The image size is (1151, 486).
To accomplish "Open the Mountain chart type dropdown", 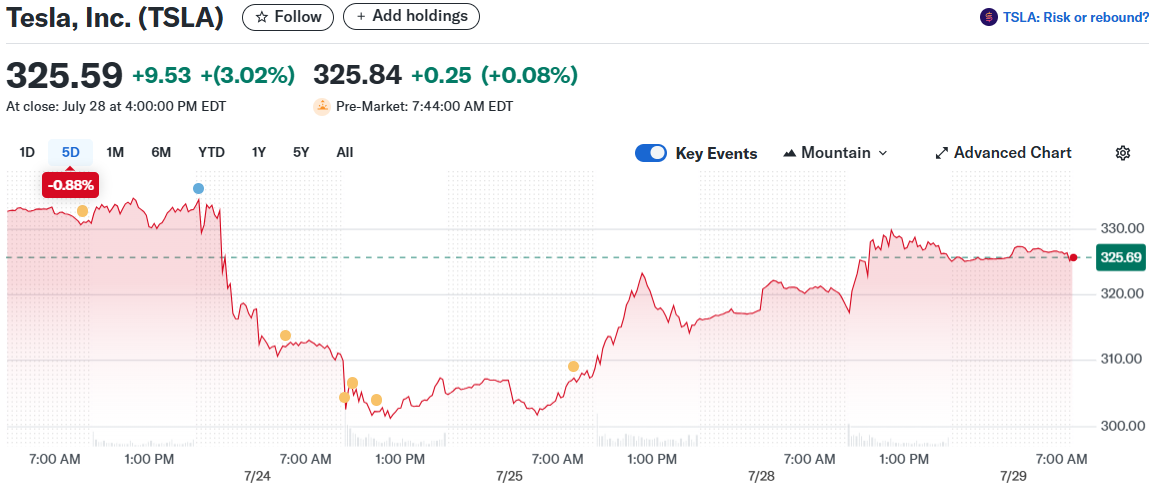I will pos(835,153).
